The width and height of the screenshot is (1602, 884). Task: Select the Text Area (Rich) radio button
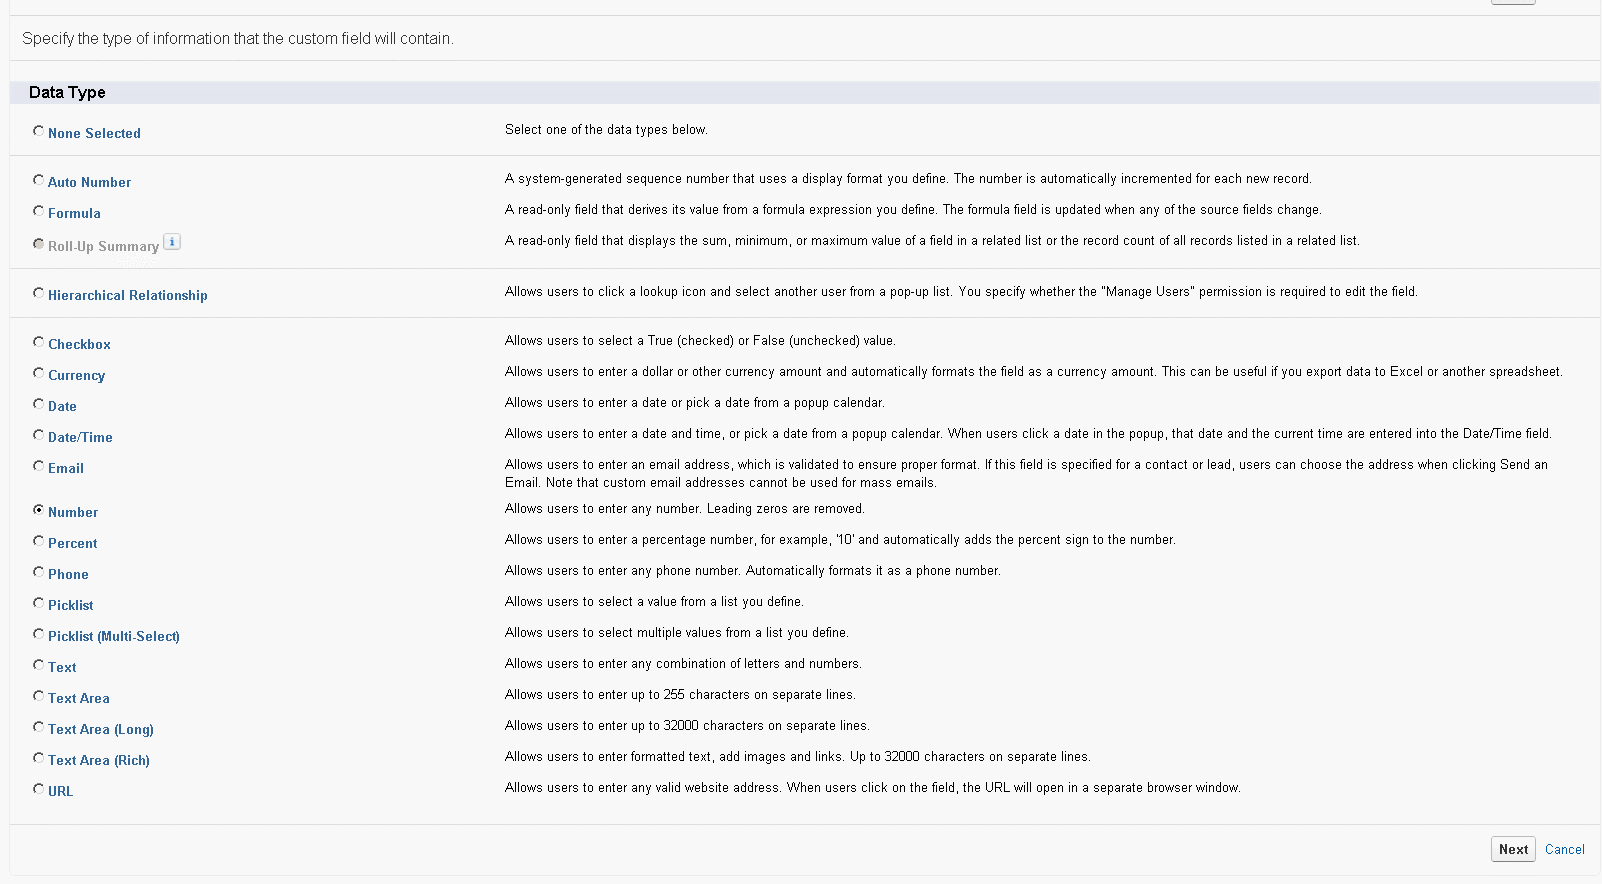[x=38, y=758]
